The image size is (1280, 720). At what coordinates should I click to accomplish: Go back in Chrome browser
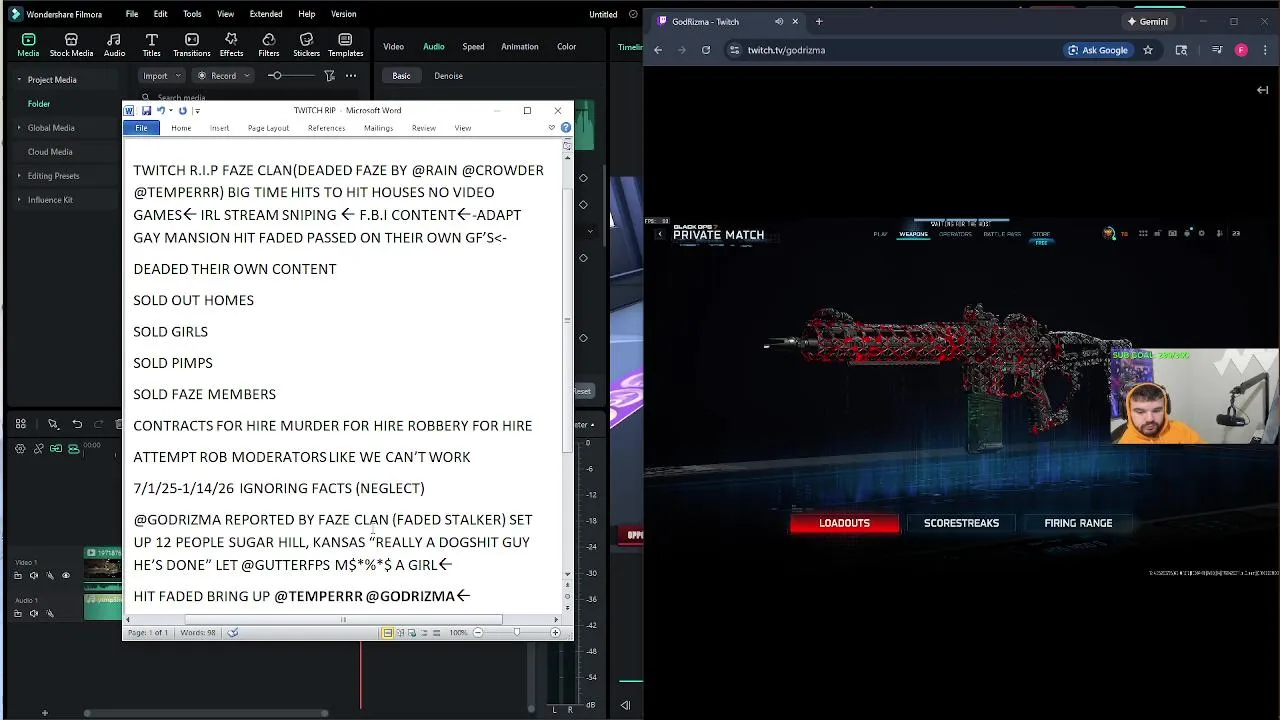click(658, 50)
